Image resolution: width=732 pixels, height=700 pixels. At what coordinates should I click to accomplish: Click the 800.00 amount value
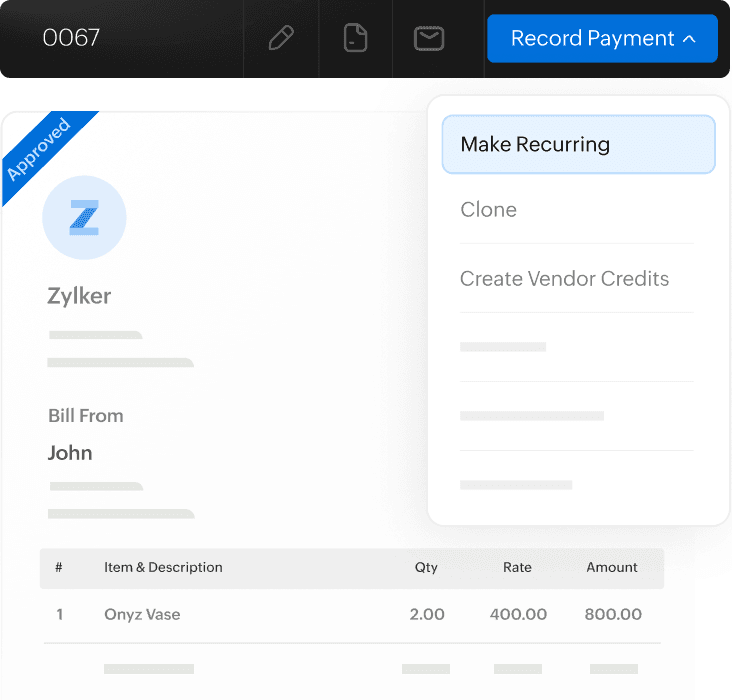(x=613, y=614)
